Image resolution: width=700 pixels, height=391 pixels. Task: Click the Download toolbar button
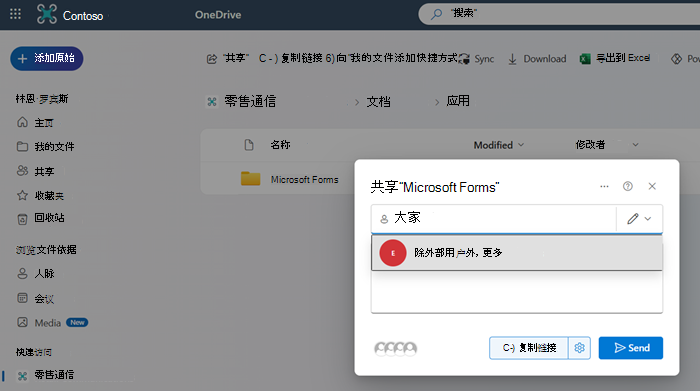pyautogui.click(x=537, y=58)
